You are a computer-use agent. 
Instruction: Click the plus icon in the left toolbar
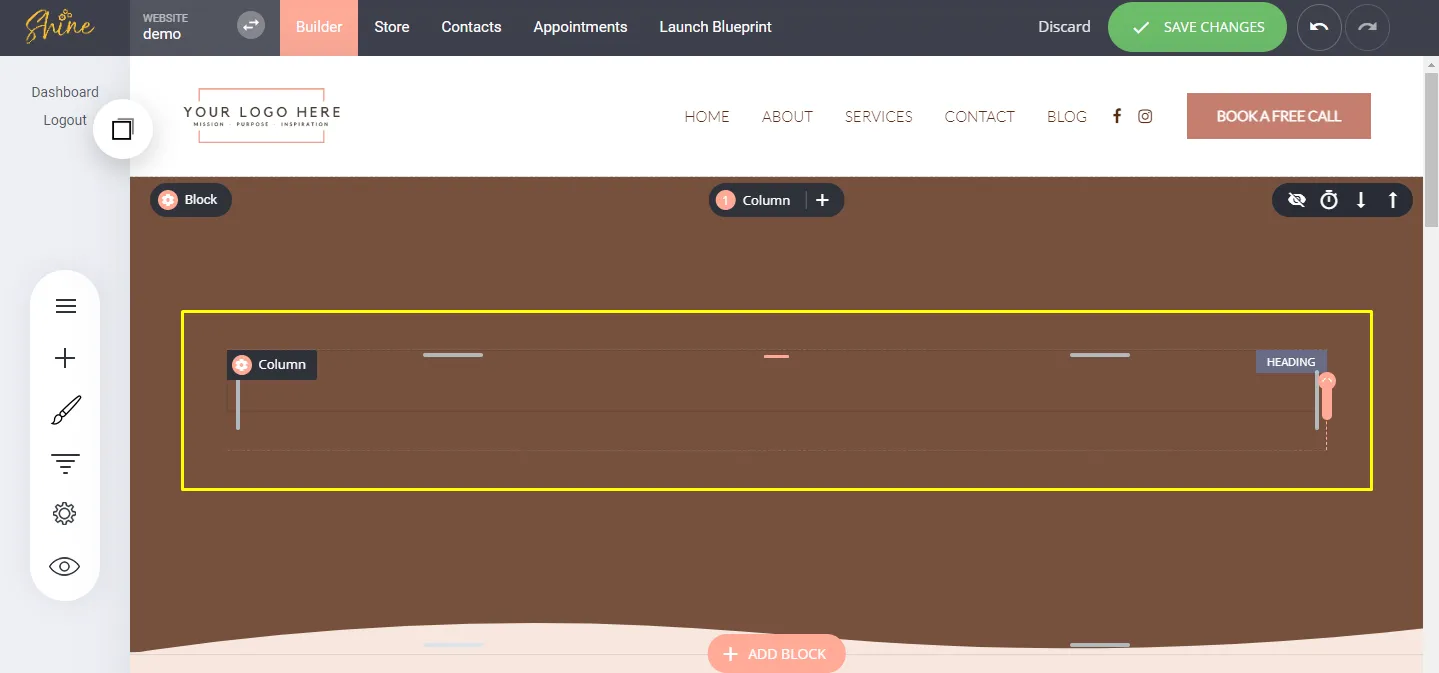[x=65, y=358]
